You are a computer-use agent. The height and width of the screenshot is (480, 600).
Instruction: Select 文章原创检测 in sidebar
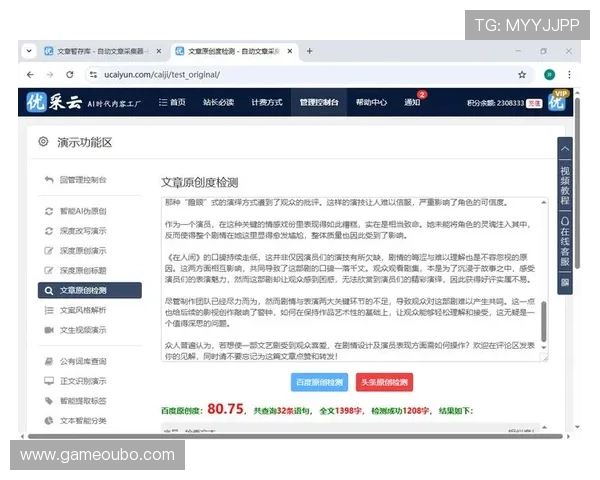pos(90,290)
